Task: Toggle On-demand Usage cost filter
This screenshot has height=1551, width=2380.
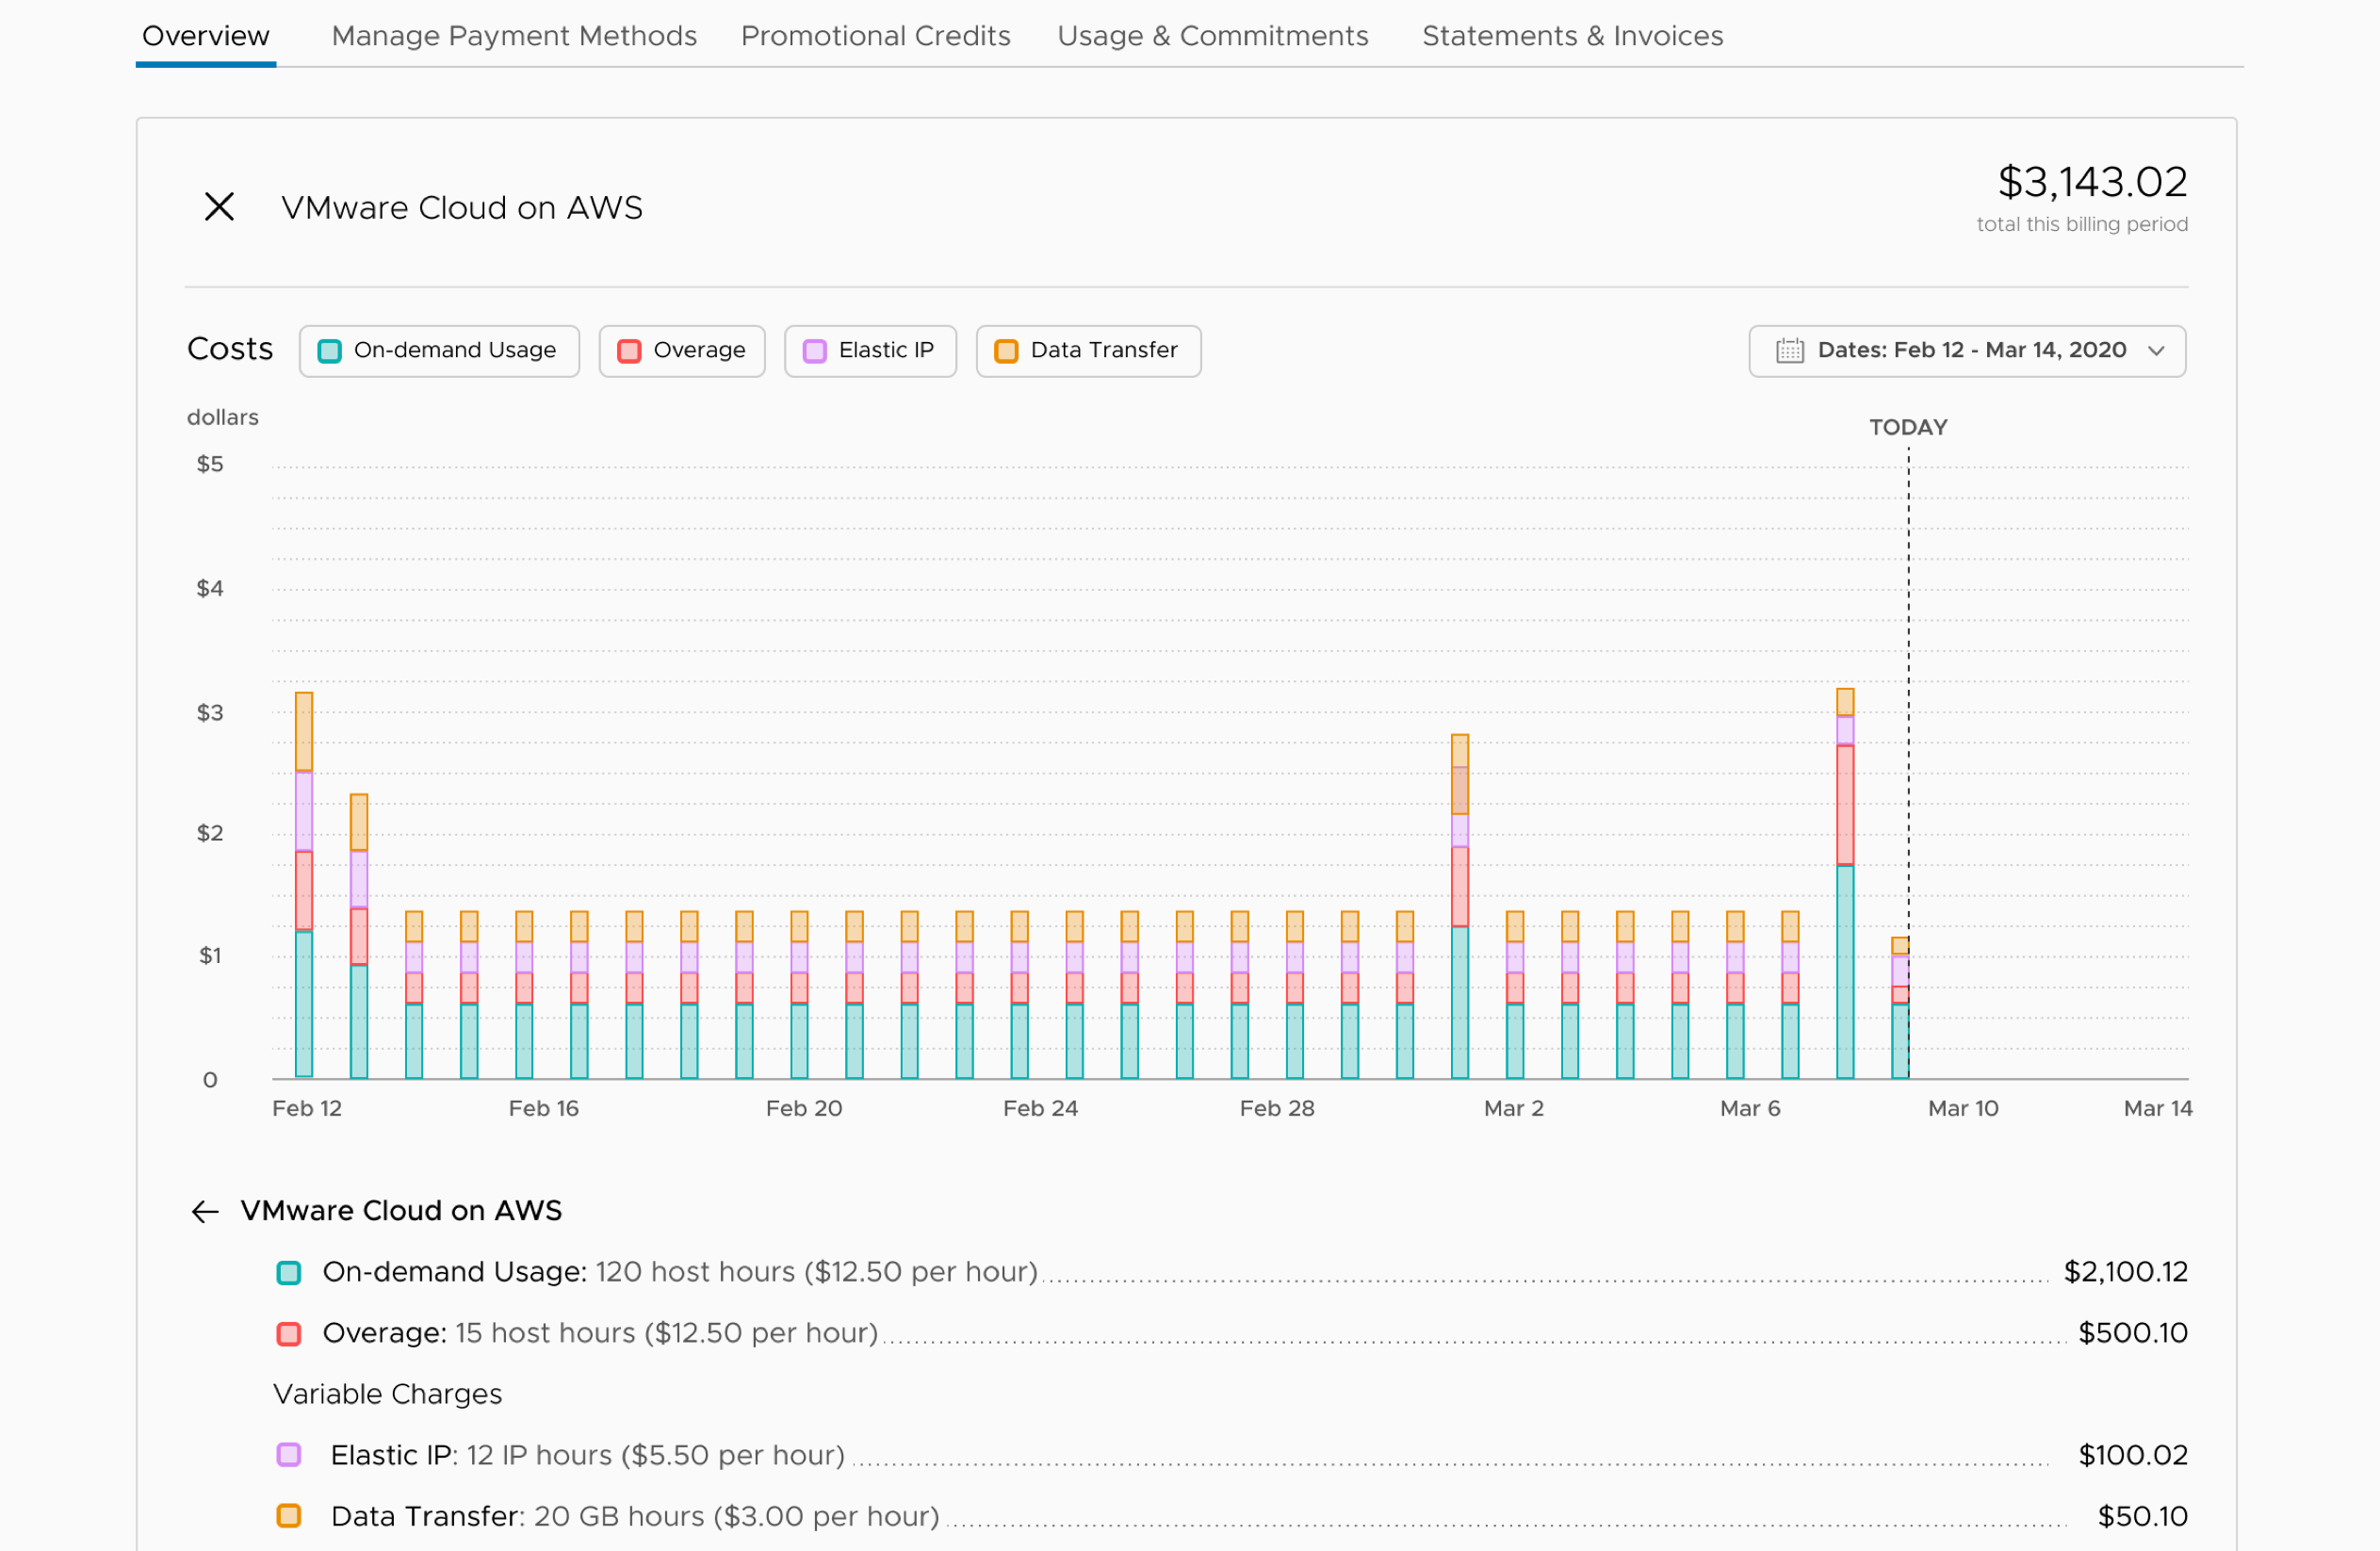Action: point(439,351)
